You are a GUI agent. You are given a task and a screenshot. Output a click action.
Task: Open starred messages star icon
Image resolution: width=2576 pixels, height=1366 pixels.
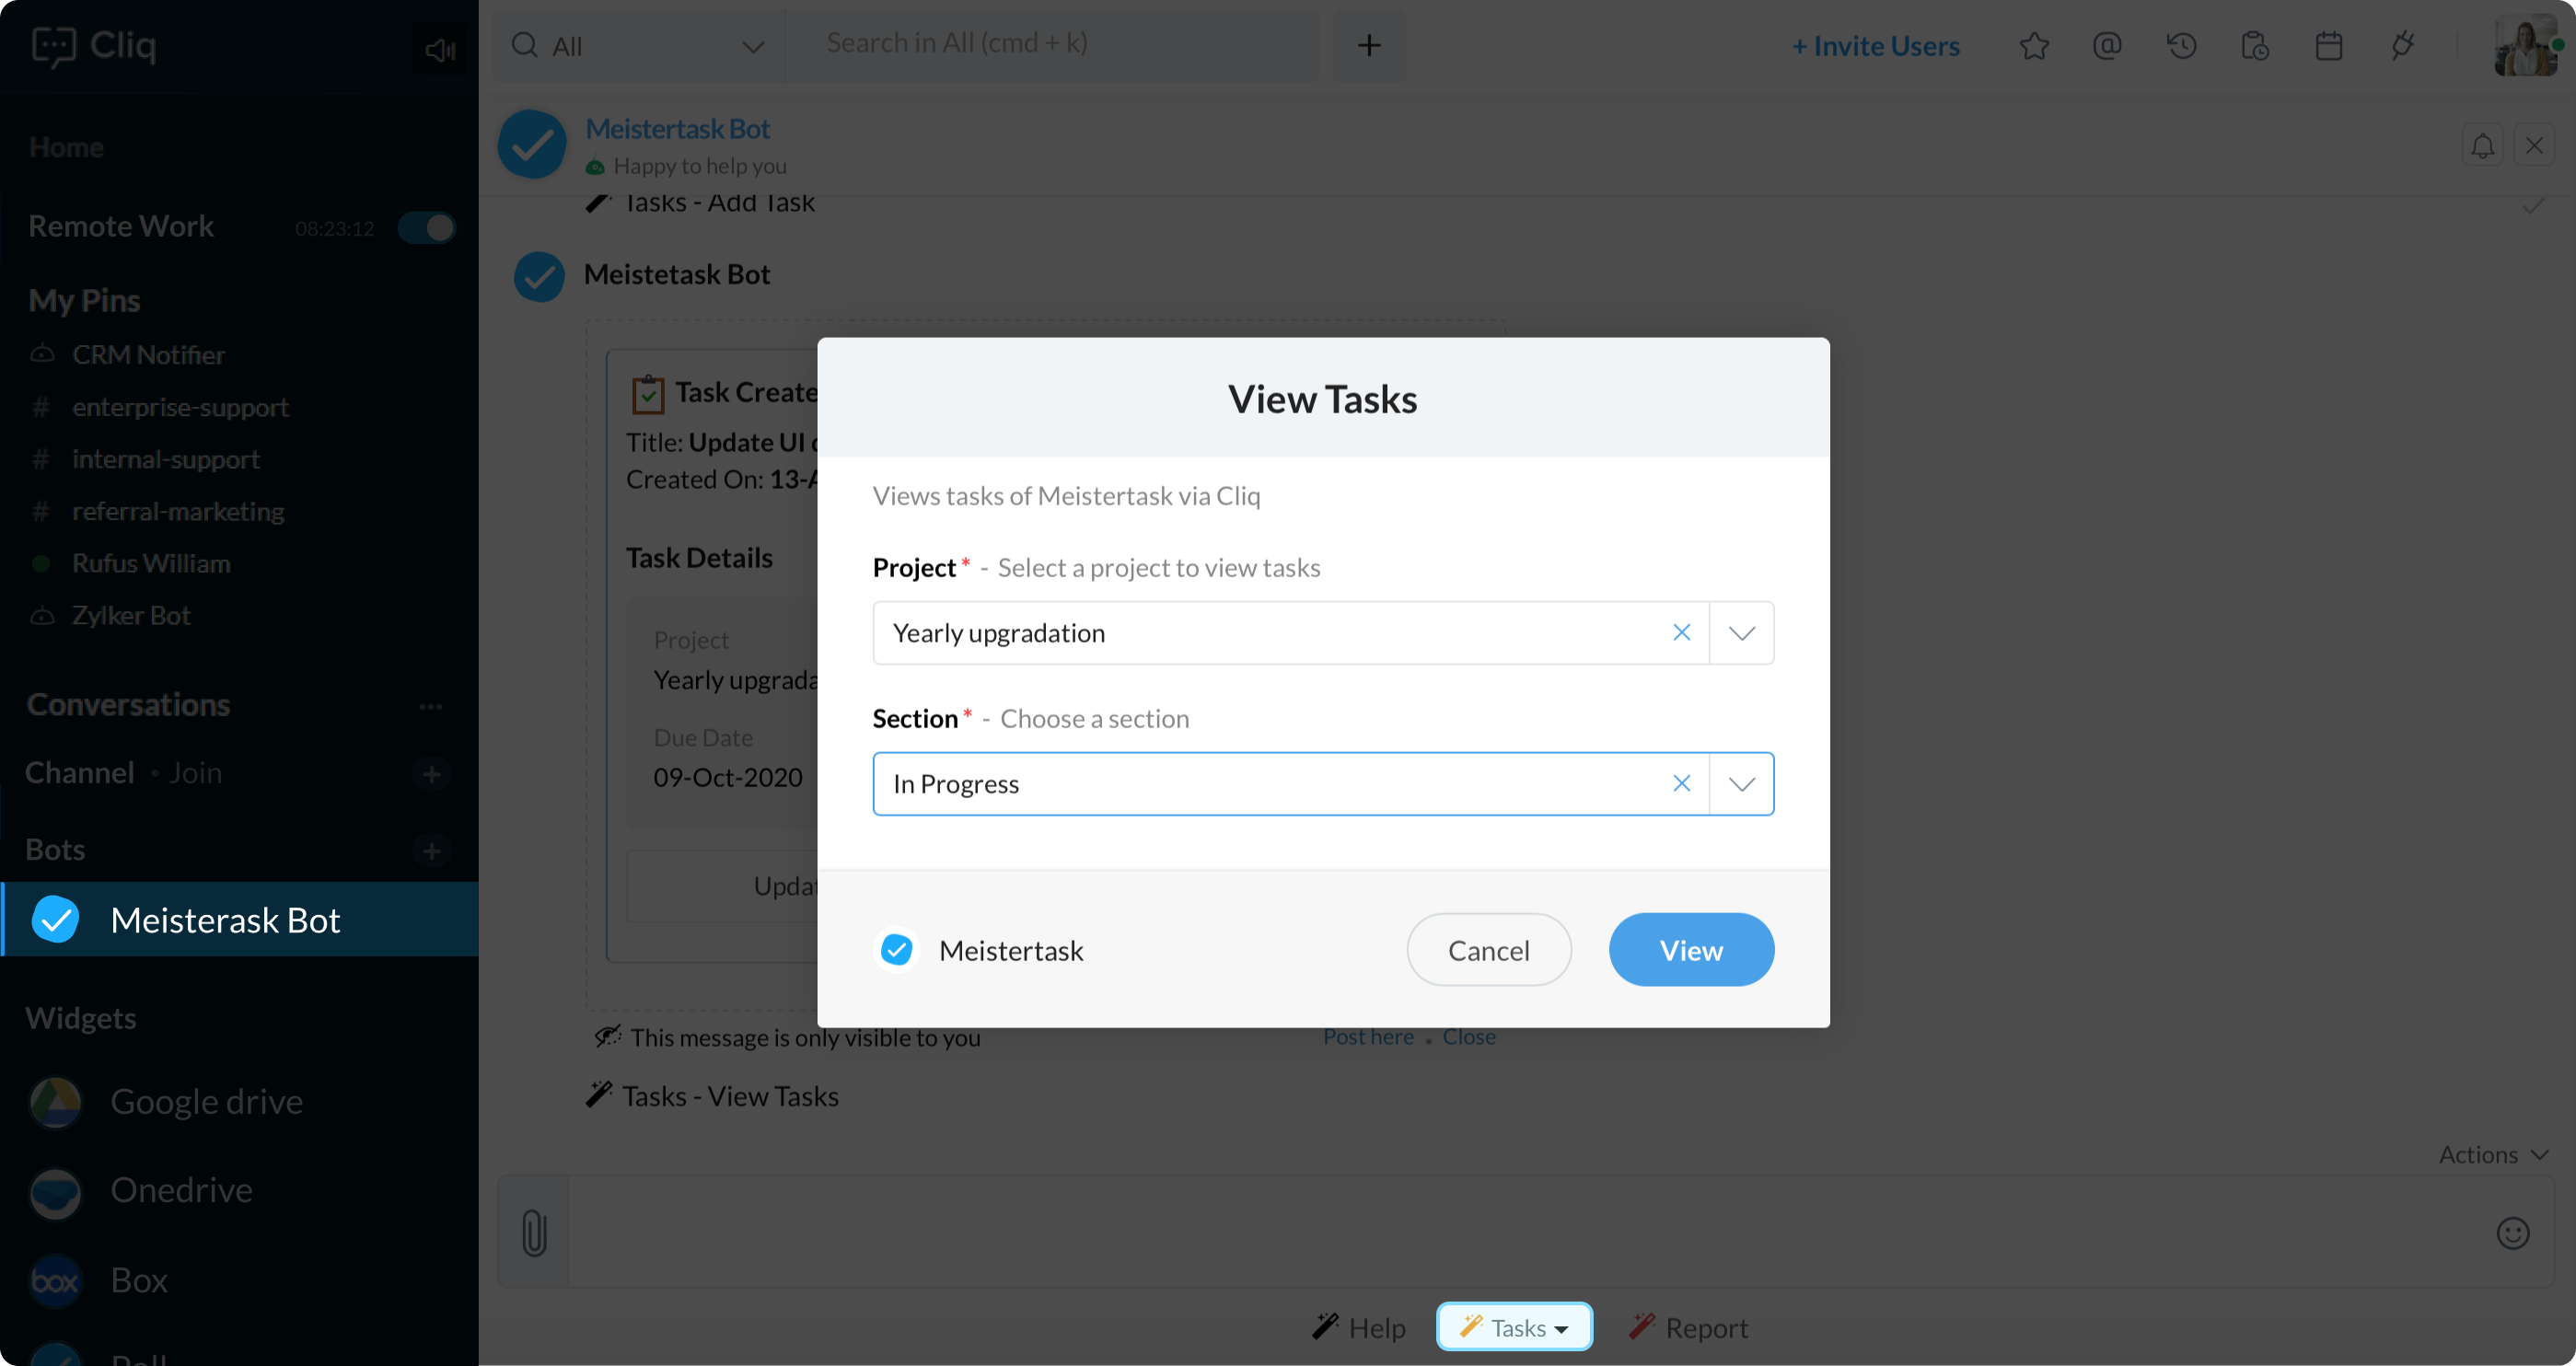(2033, 46)
